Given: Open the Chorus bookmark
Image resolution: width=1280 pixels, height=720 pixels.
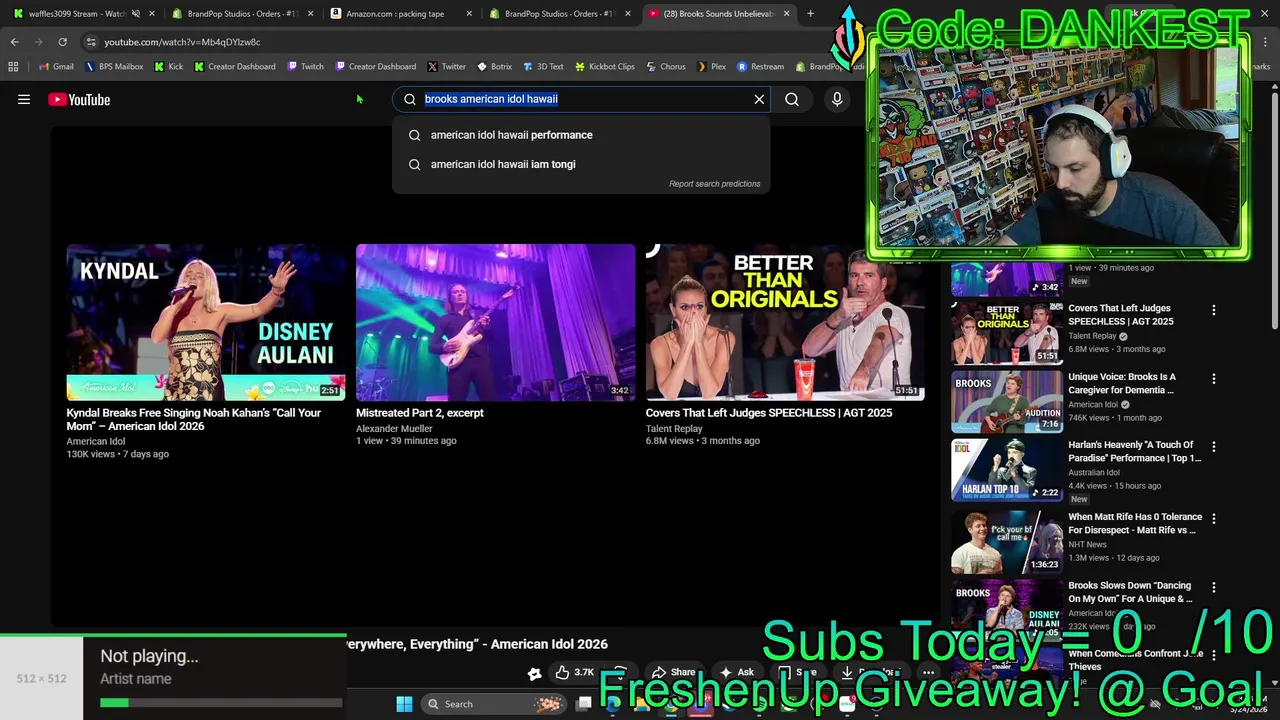Looking at the screenshot, I should (666, 67).
